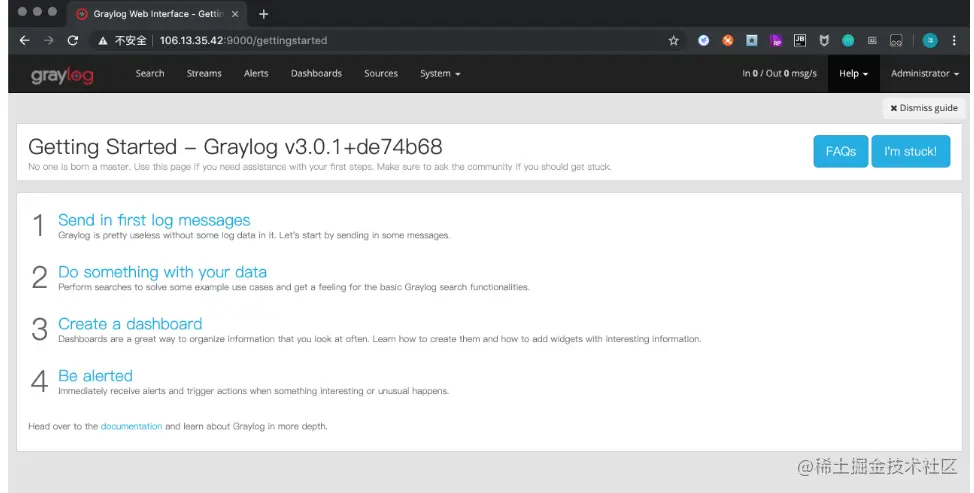Viewport: 974px width, 493px height.
Task: Open the Streams page
Action: pos(204,73)
